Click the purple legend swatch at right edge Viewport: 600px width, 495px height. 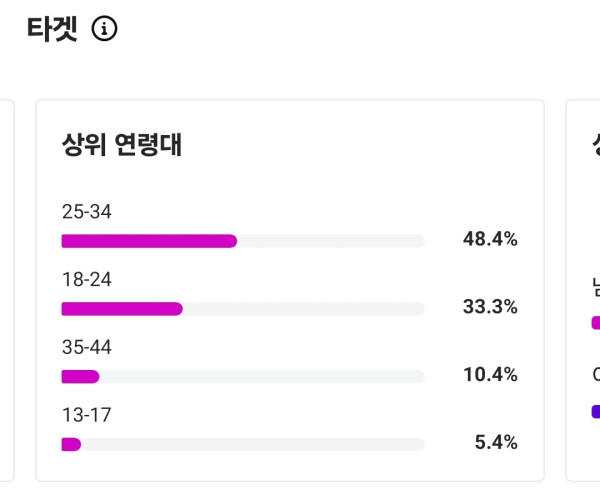(596, 411)
